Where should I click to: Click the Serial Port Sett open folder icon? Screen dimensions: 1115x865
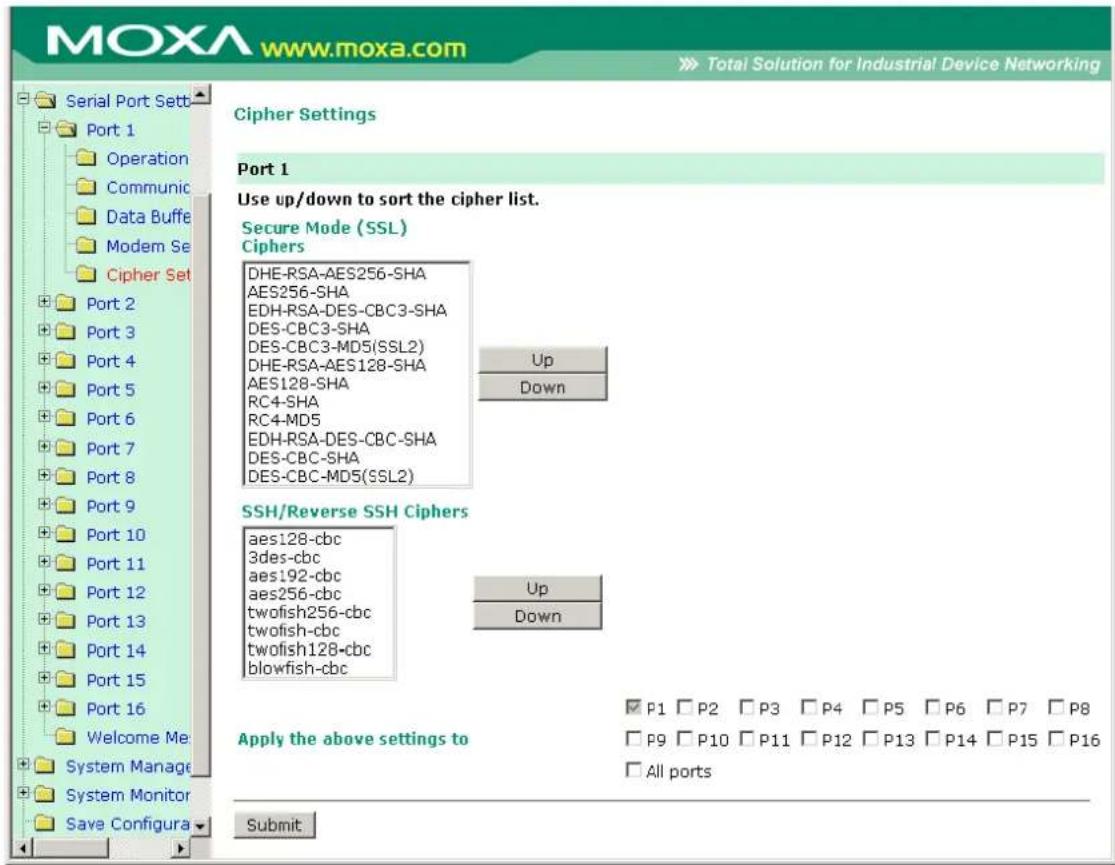[45, 100]
